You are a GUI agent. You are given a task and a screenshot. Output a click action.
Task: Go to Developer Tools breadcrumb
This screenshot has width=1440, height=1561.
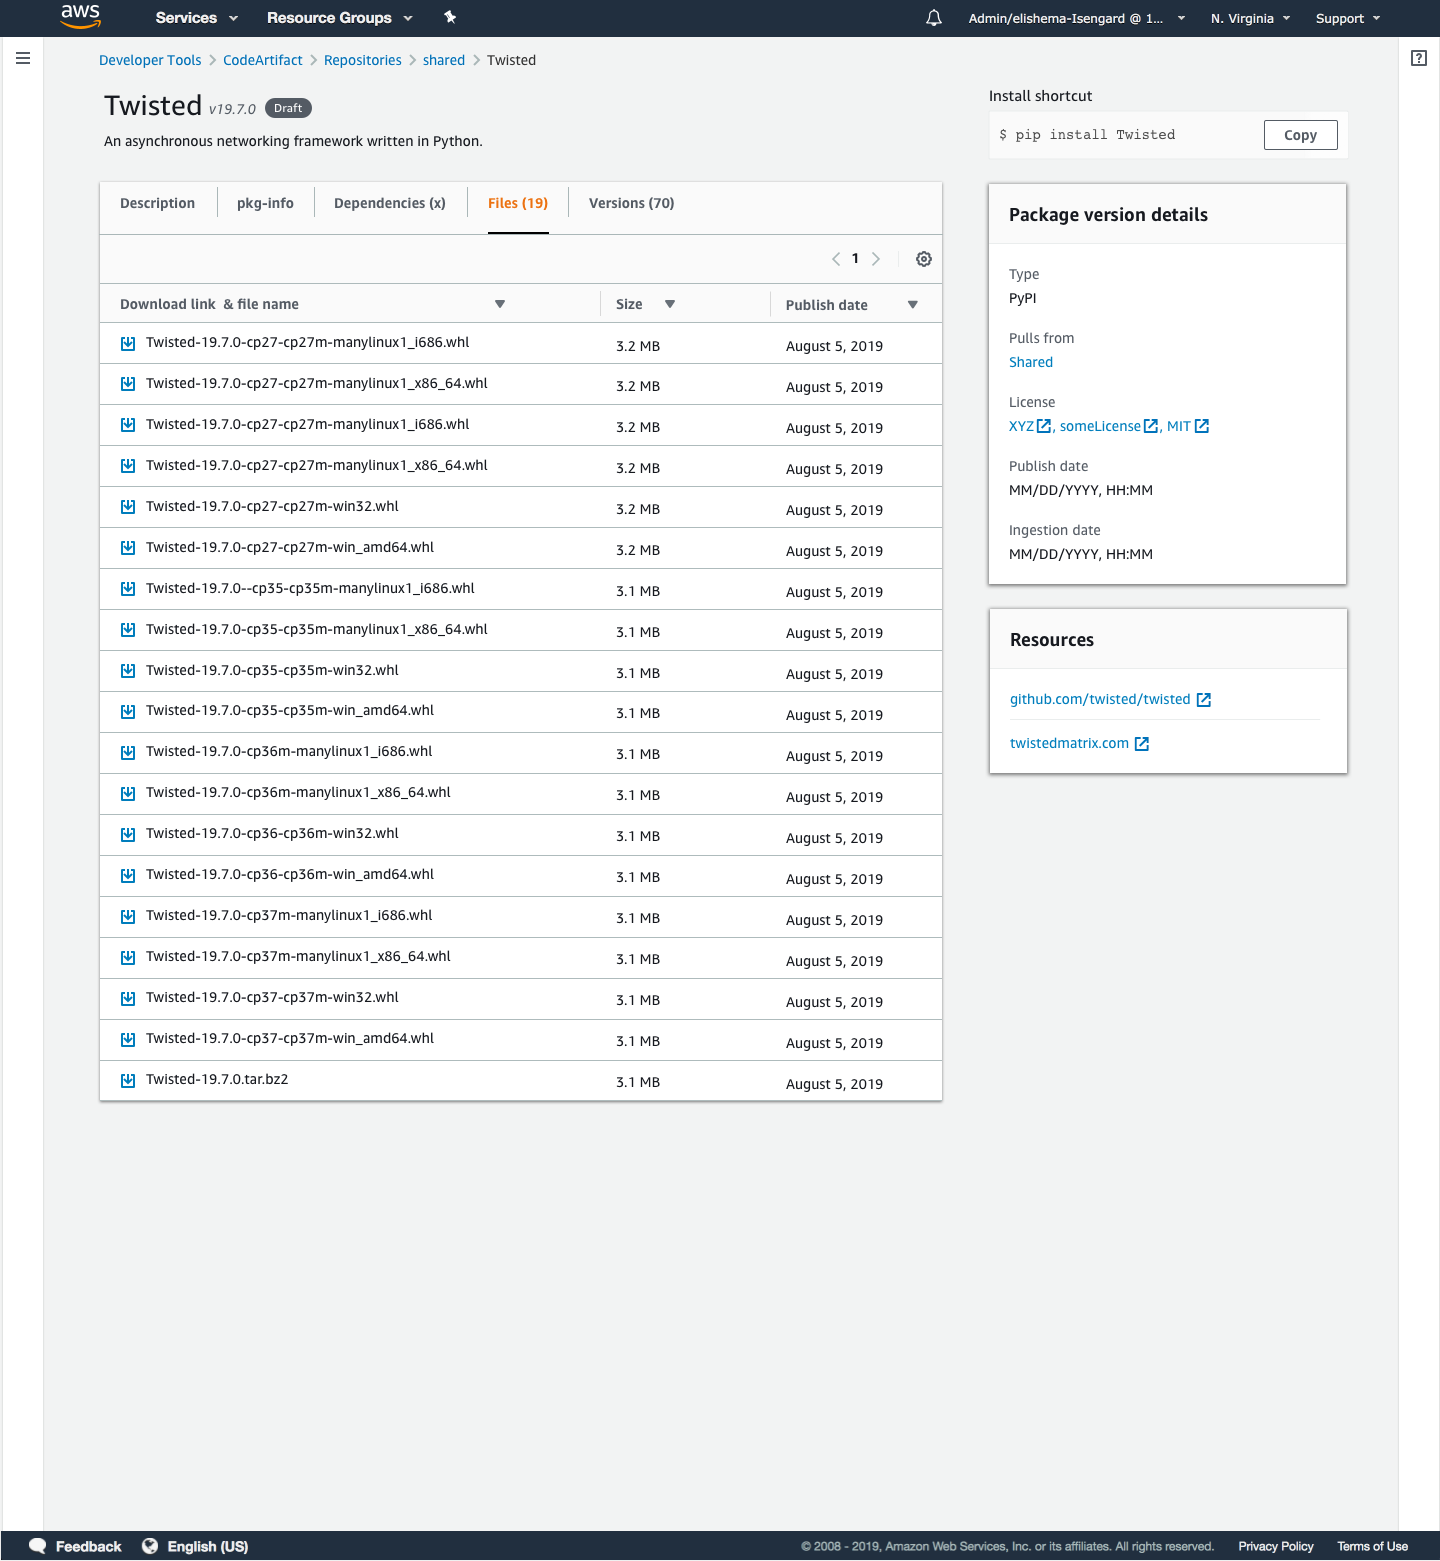coord(150,60)
